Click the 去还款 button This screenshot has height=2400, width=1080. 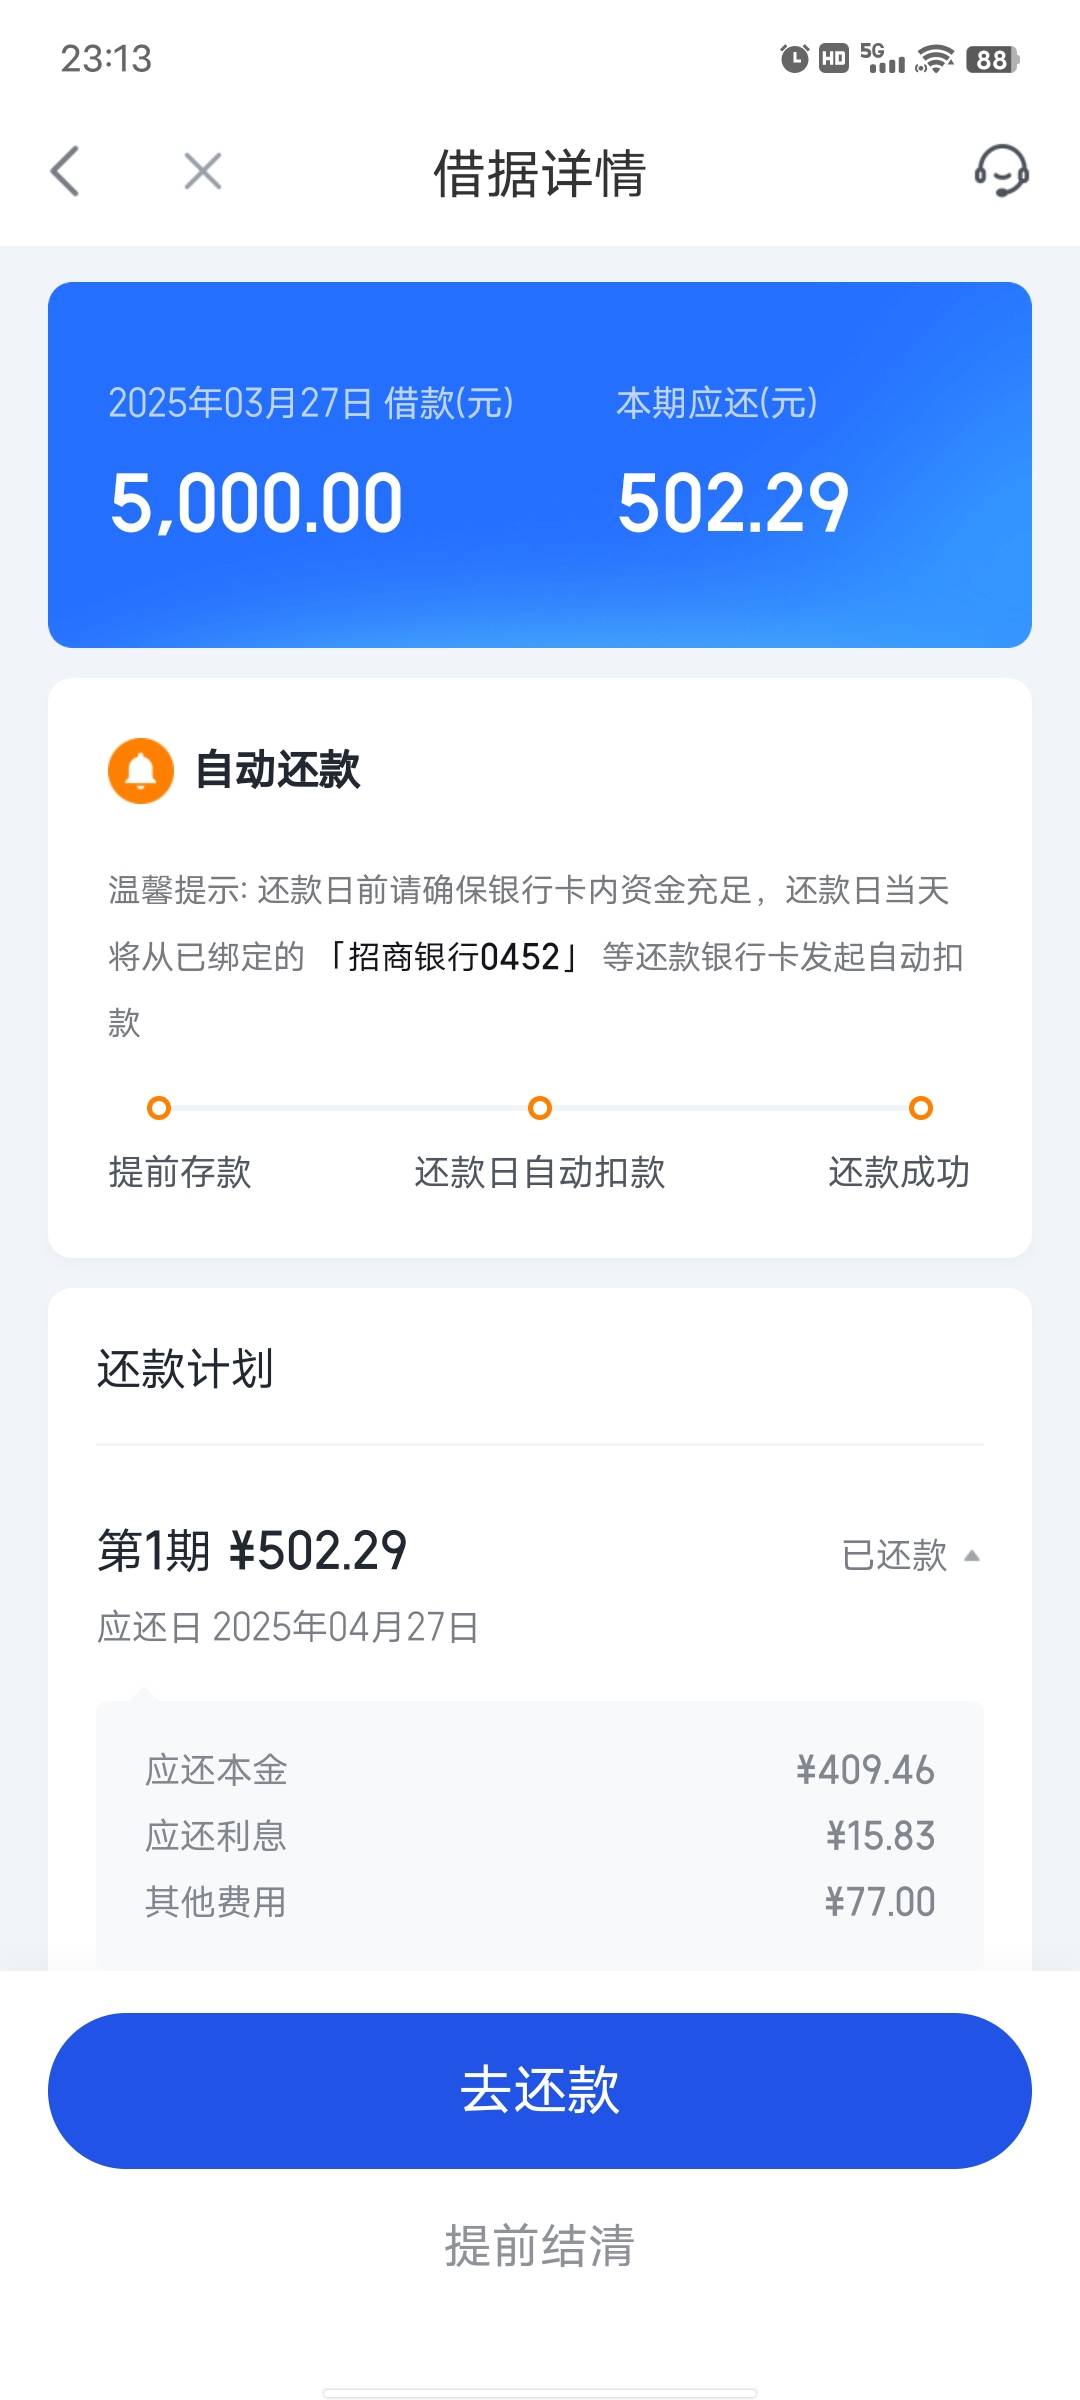[540, 2091]
